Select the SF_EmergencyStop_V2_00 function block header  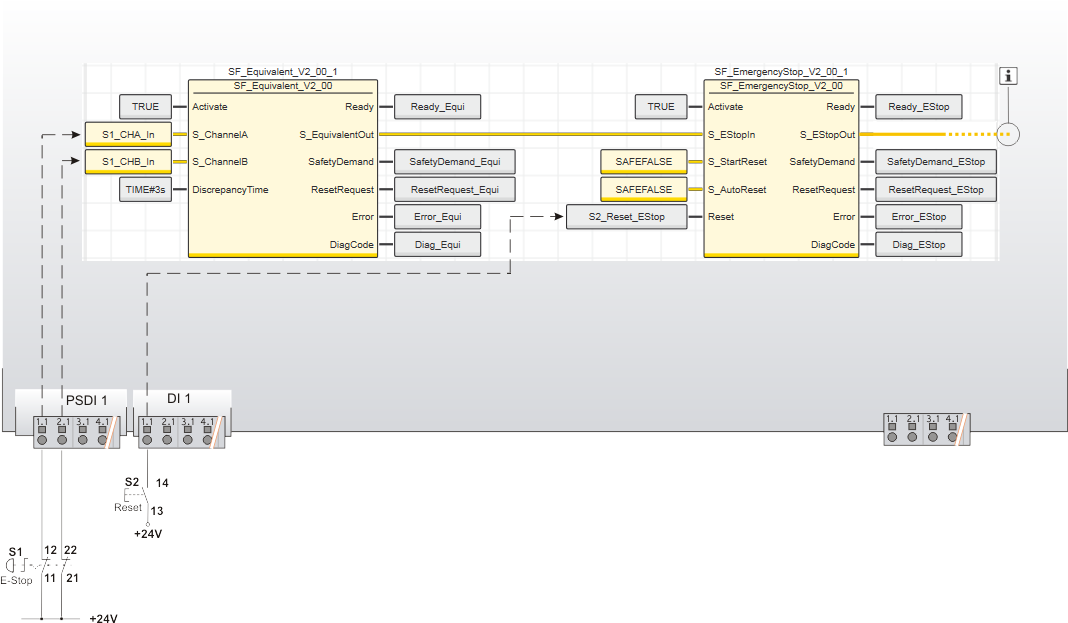point(781,87)
